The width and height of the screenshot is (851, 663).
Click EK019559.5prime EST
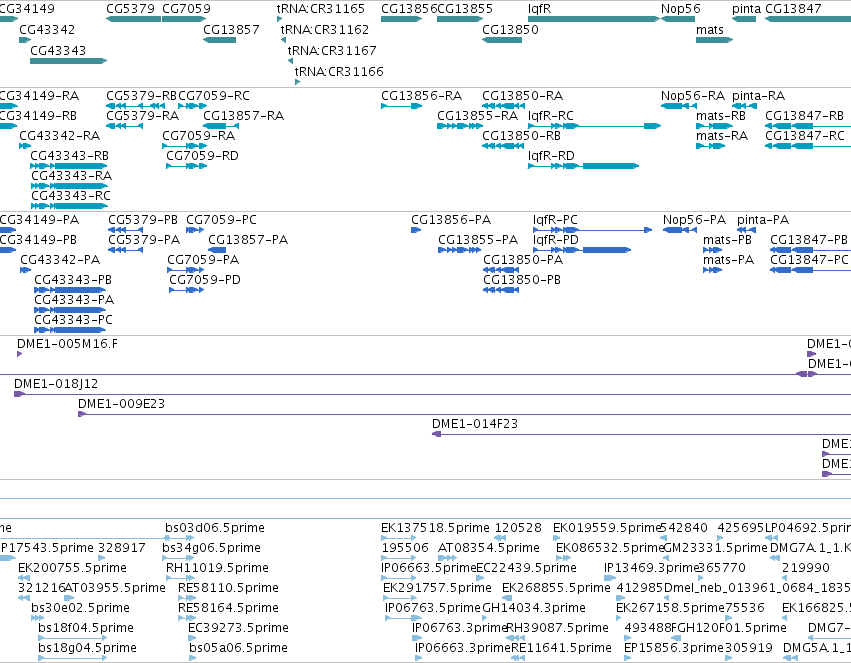point(556,538)
